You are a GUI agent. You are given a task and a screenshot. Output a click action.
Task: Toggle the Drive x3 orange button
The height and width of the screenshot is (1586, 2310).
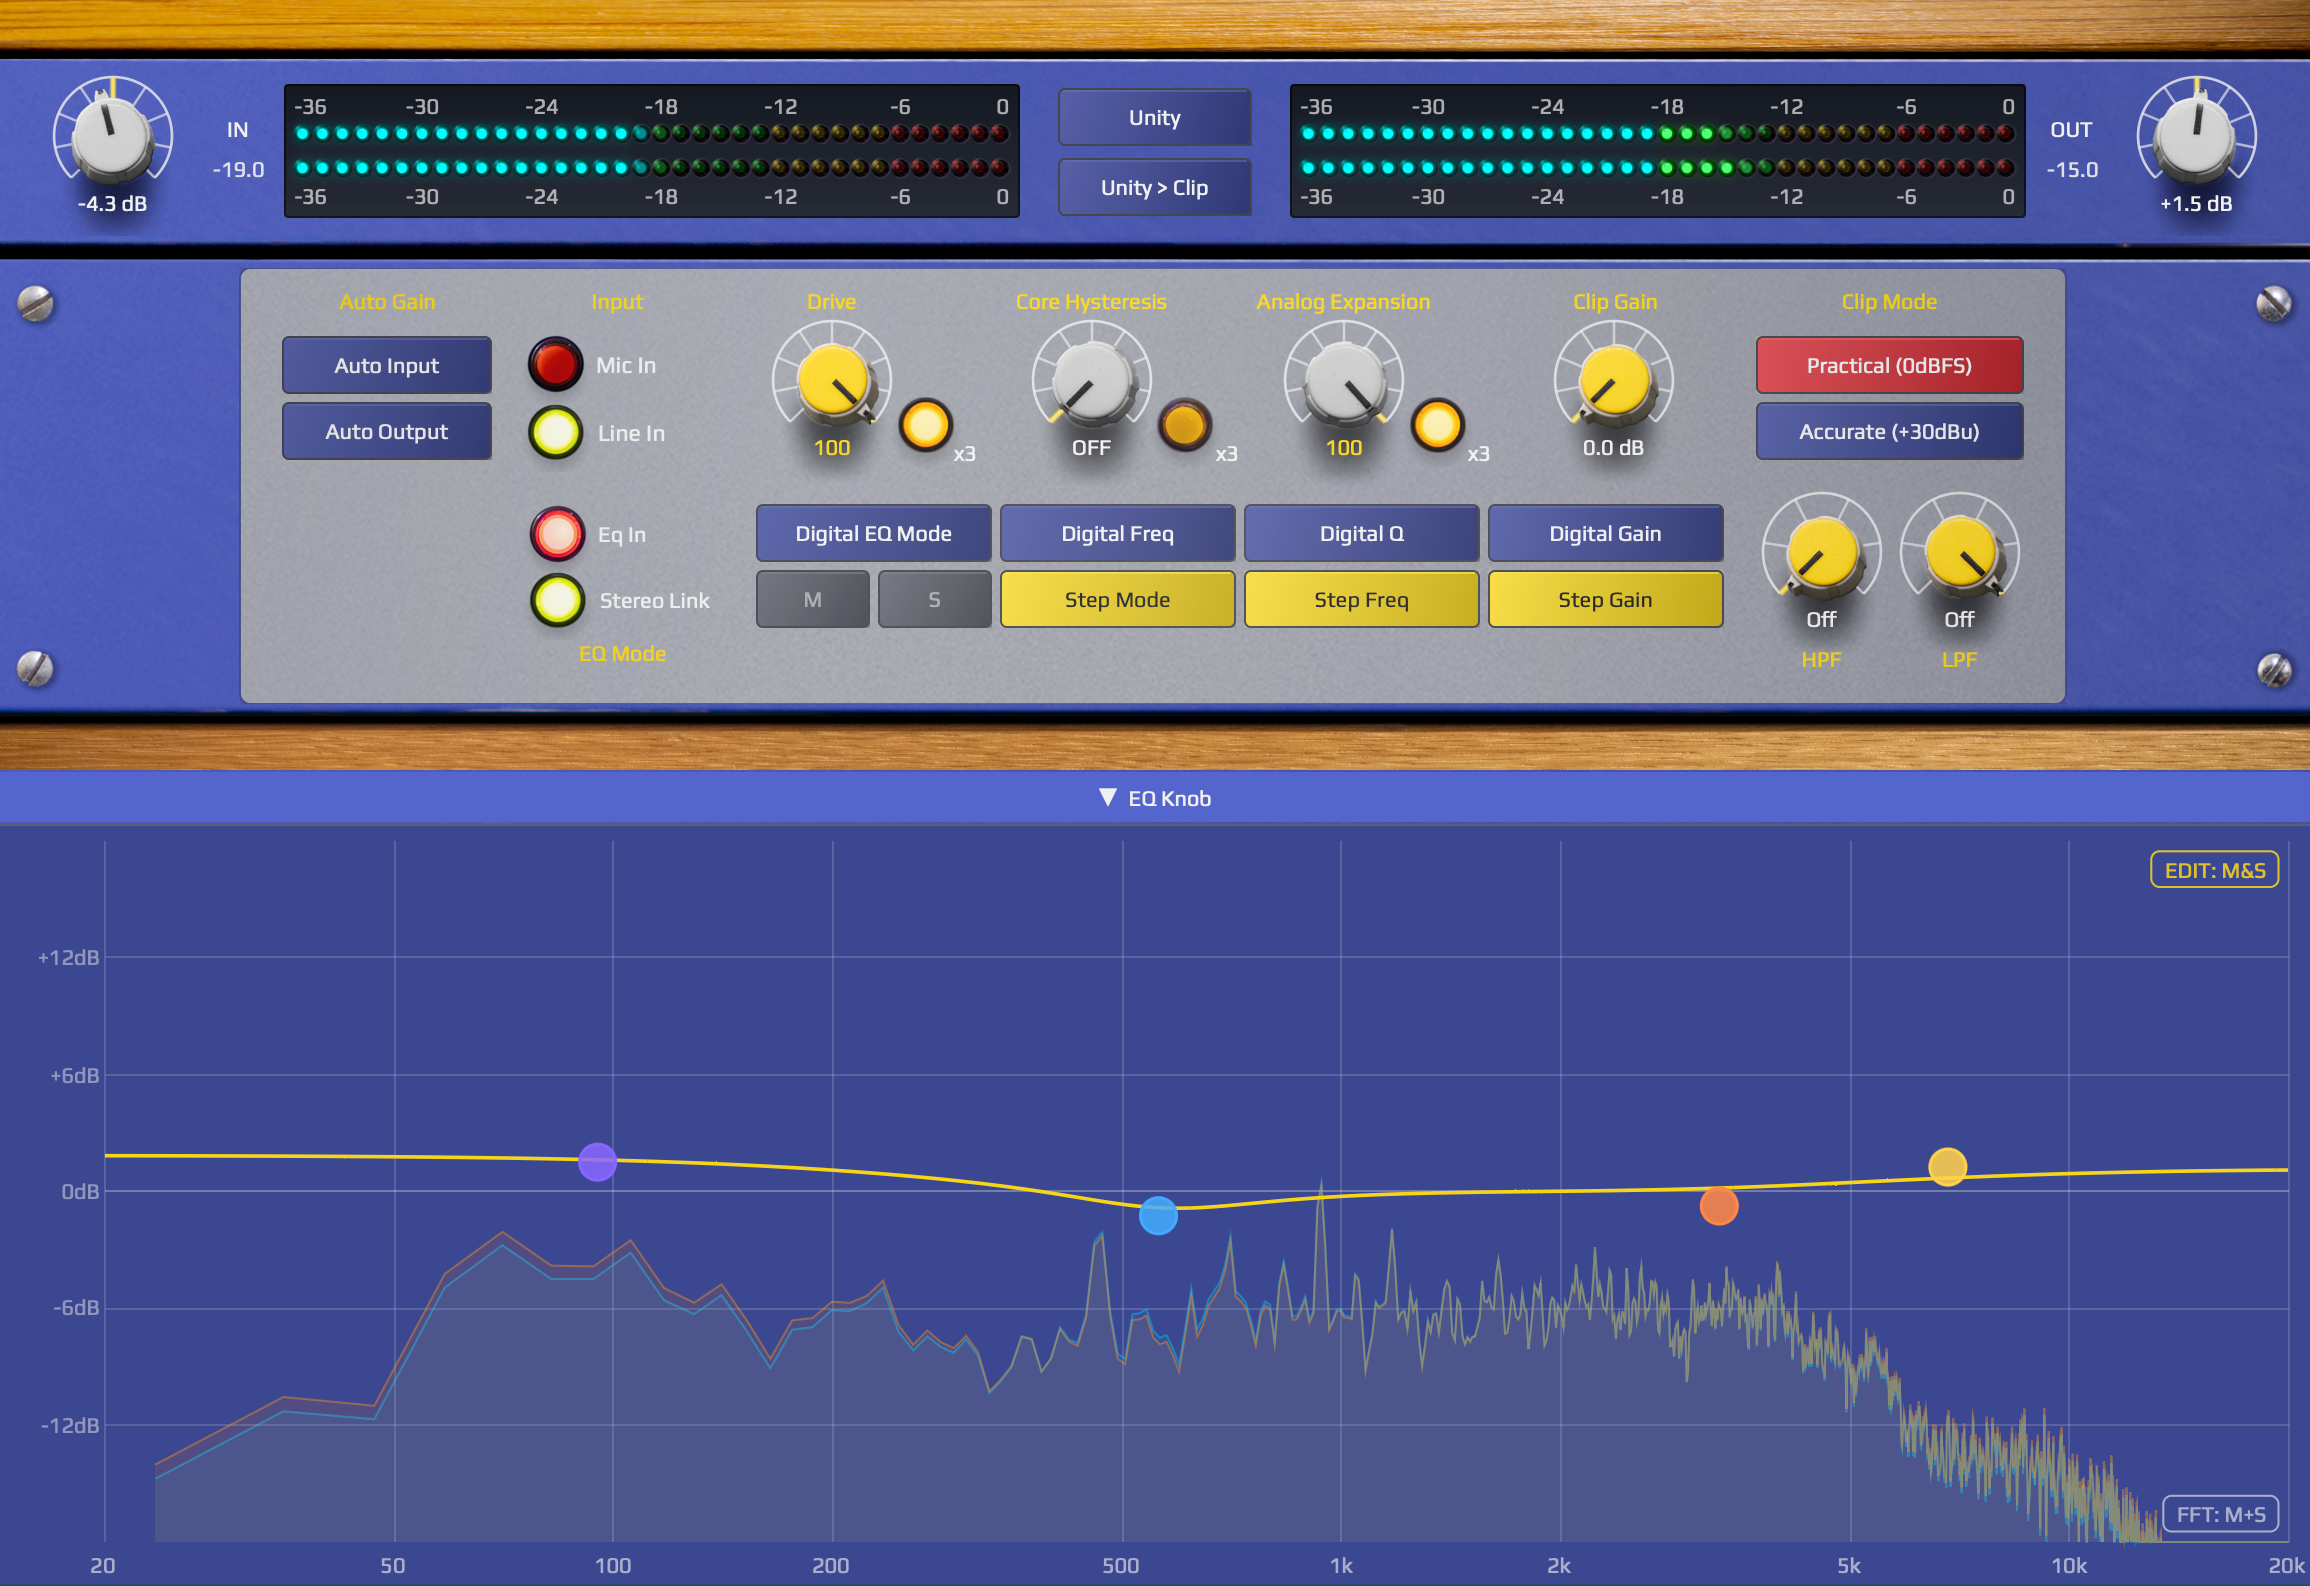[x=925, y=425]
